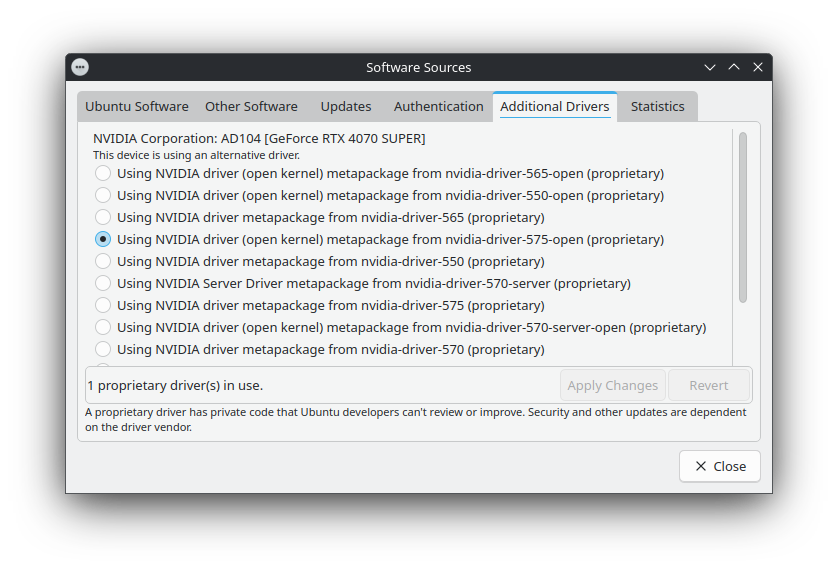Select nvidia-driver-570-server Server Driver
The height and width of the screenshot is (571, 838).
(363, 283)
